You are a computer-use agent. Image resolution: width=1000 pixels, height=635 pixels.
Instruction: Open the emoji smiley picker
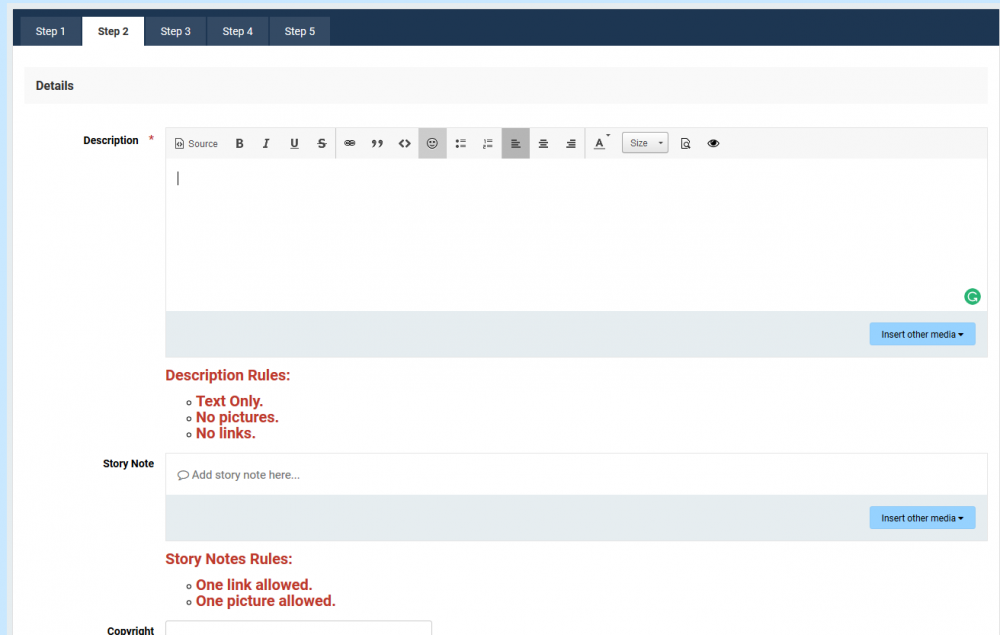tap(432, 143)
